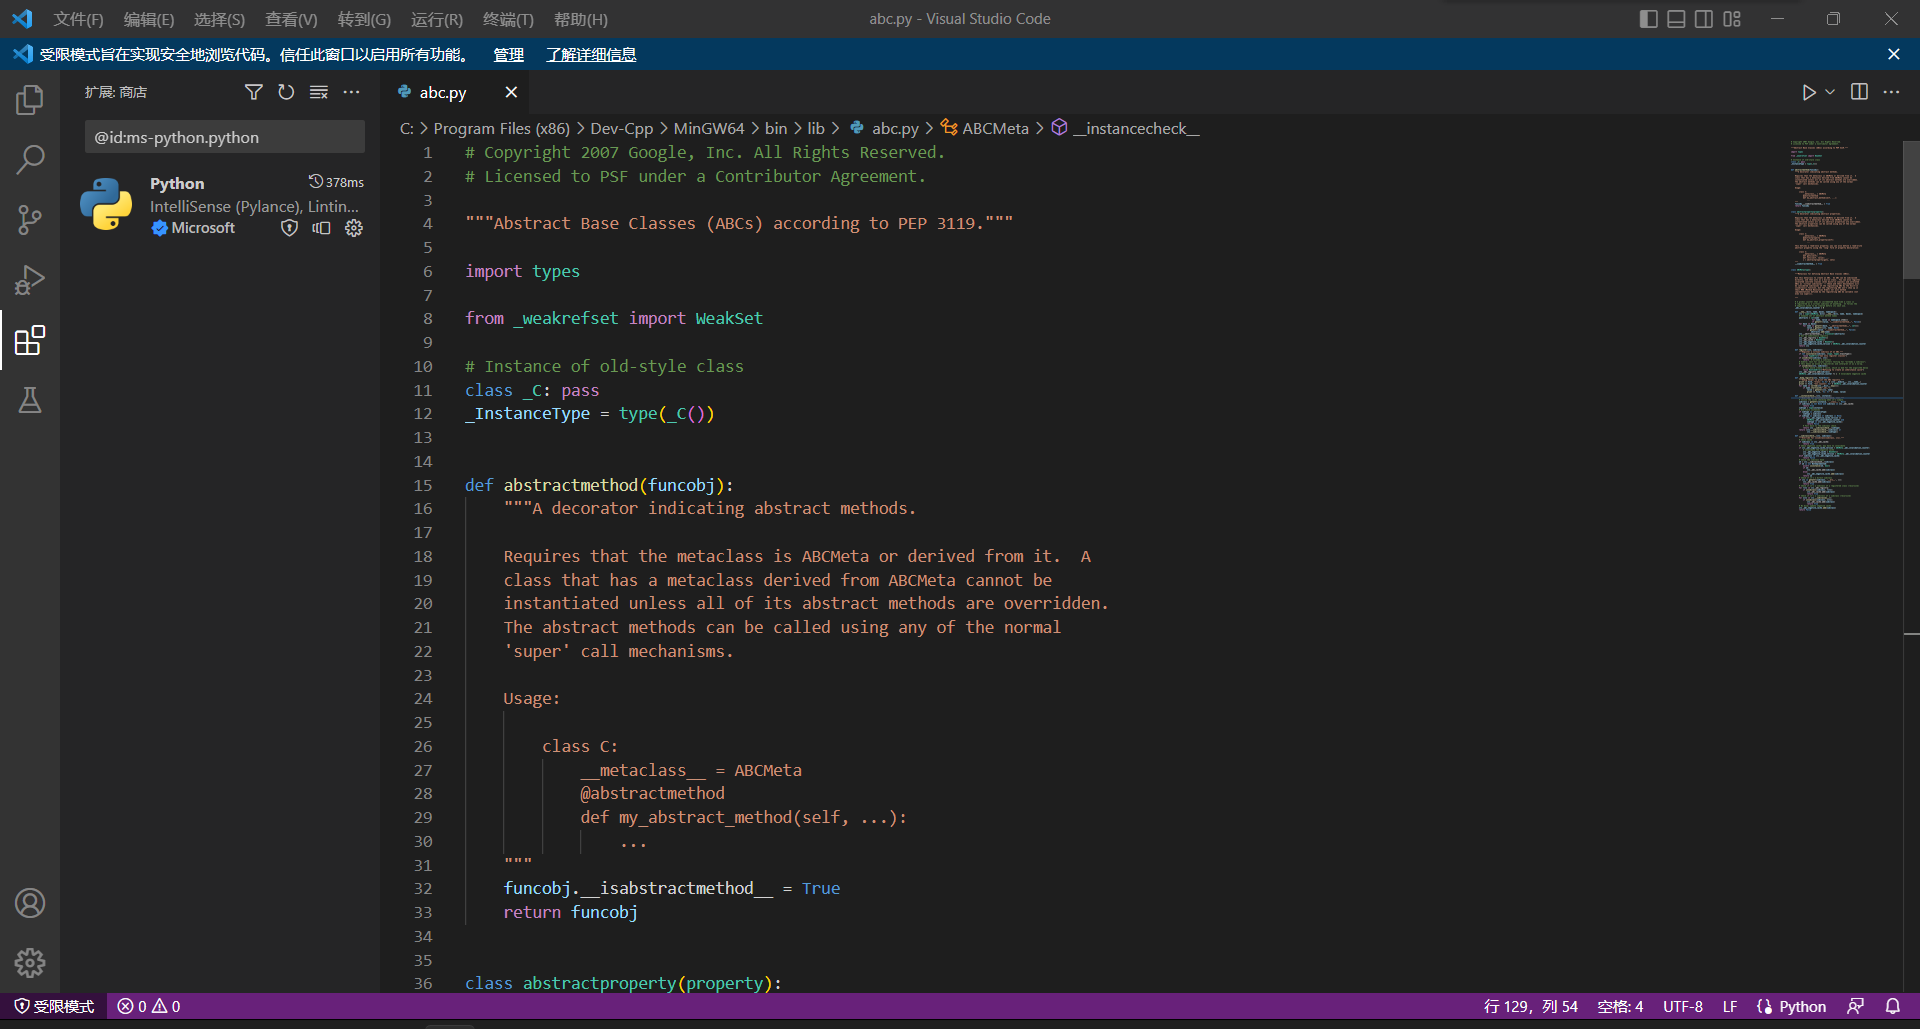Open the Accounts icon
Image resolution: width=1920 pixels, height=1029 pixels.
tap(30, 903)
